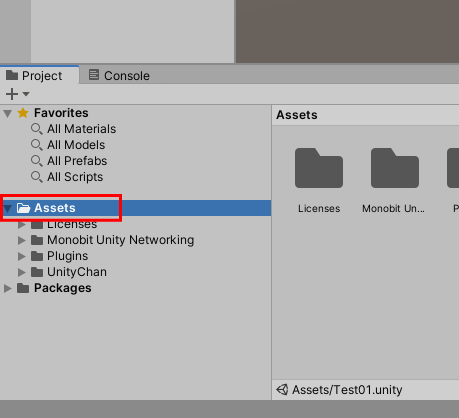Select the All Models search icon
Image resolution: width=459 pixels, height=418 pixels.
pos(37,145)
